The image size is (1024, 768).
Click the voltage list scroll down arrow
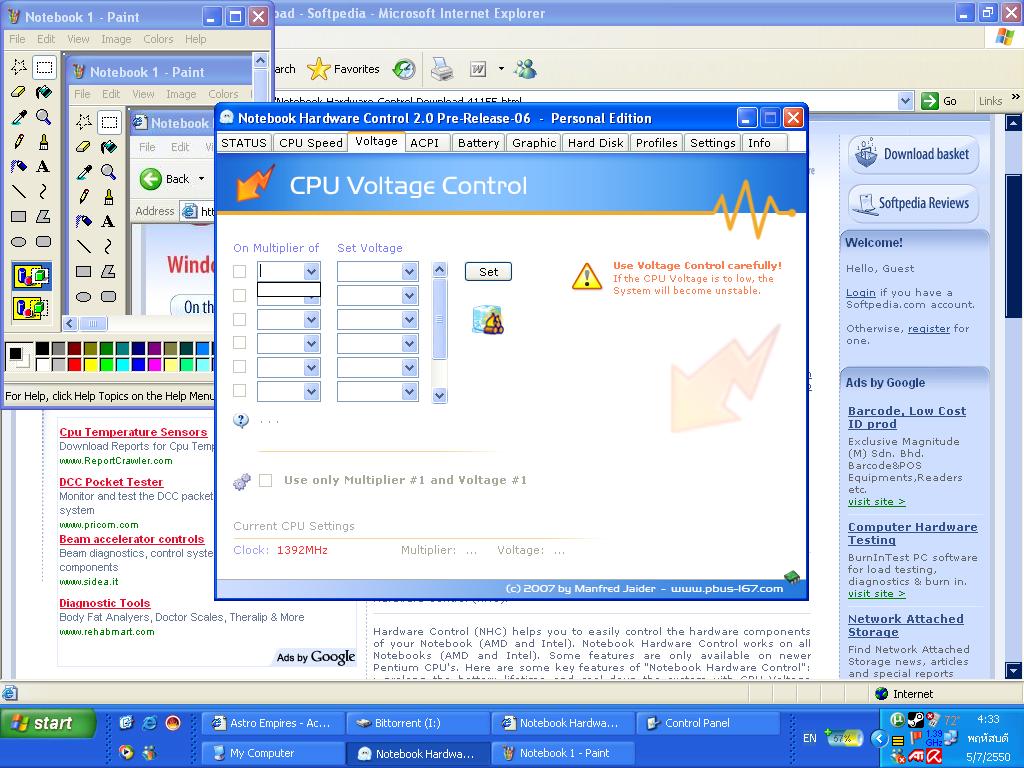coord(440,395)
